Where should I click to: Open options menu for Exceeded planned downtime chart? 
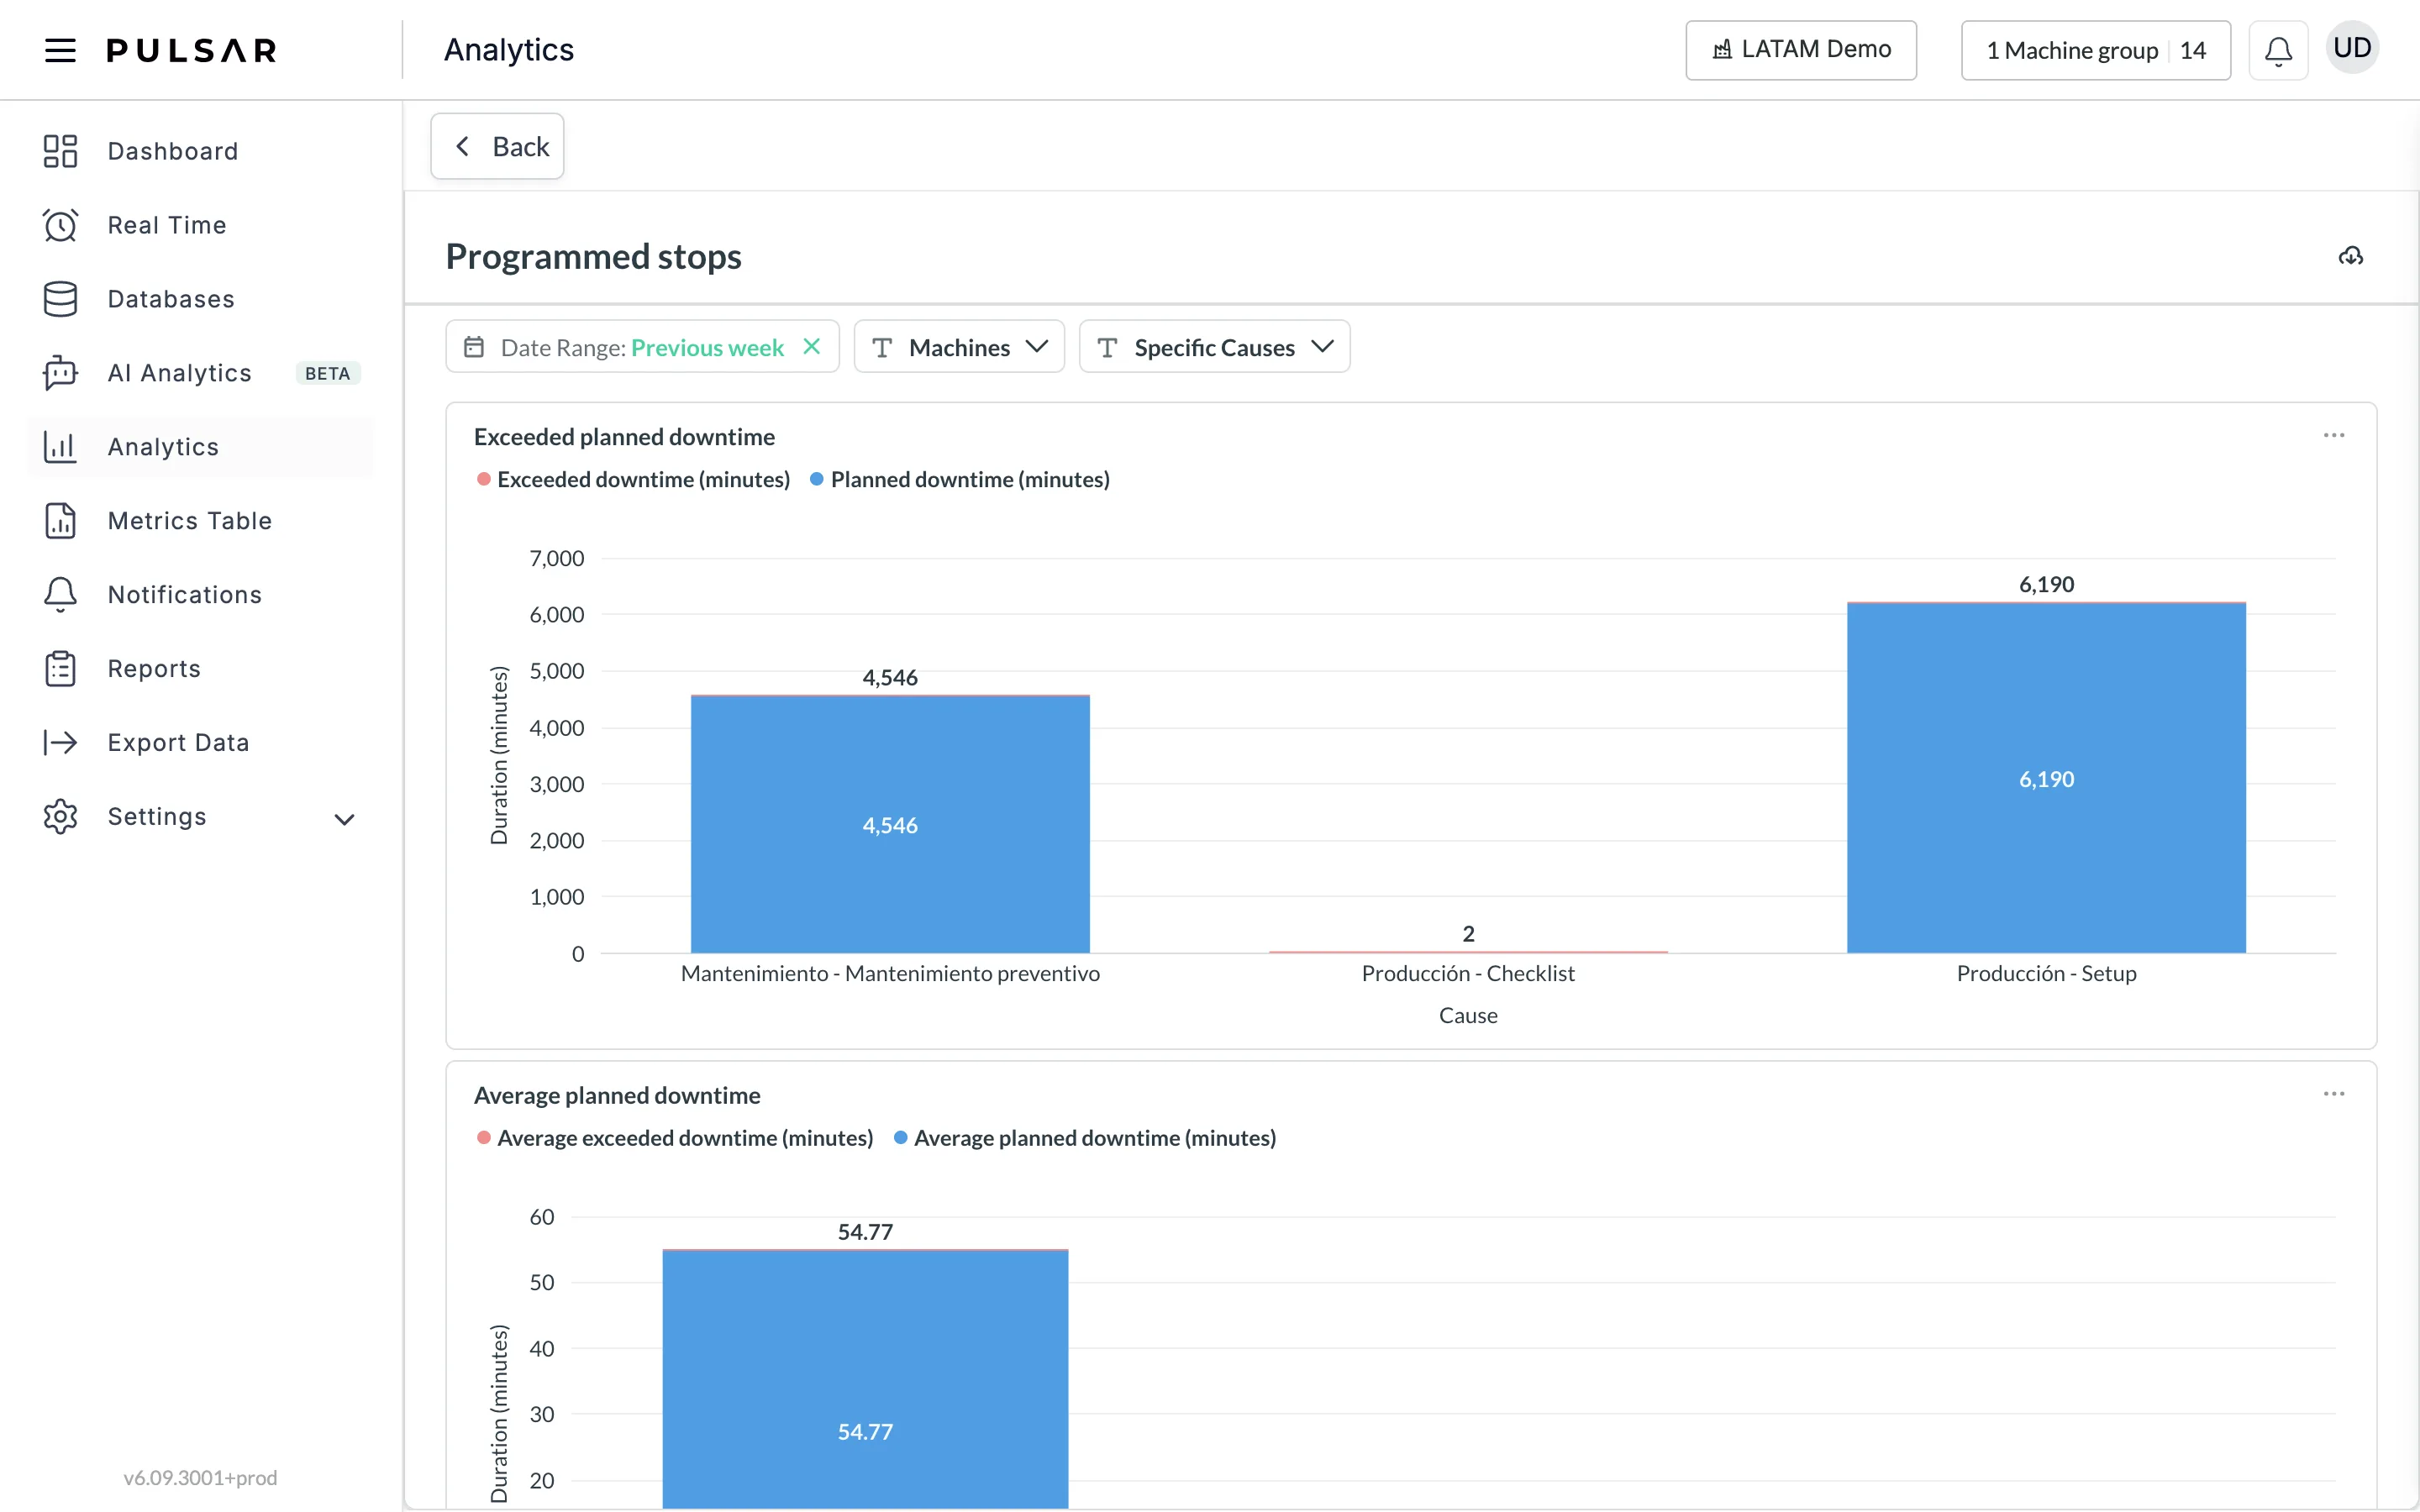(2333, 435)
